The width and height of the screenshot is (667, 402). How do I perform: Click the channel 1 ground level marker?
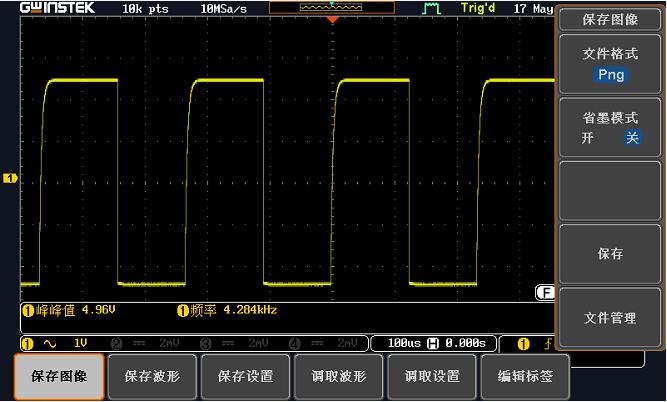pos(10,178)
